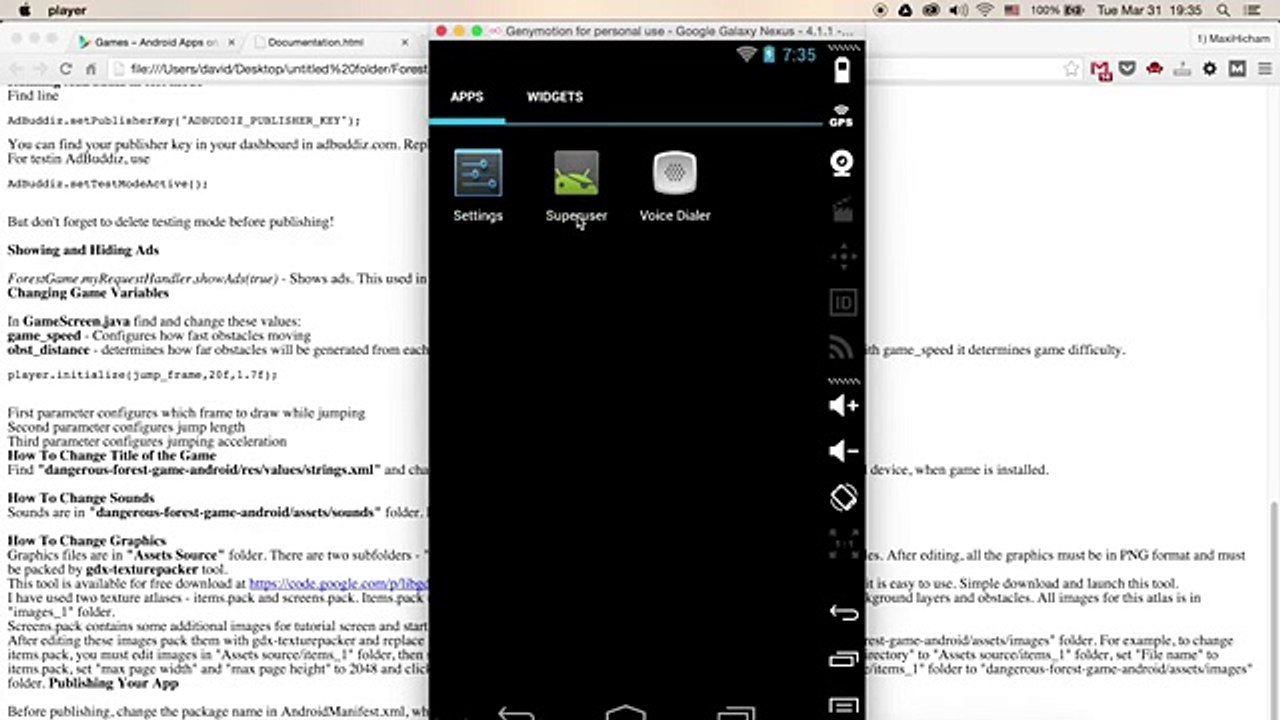Rotate the emulator screen
This screenshot has width=1280, height=720.
tap(843, 497)
